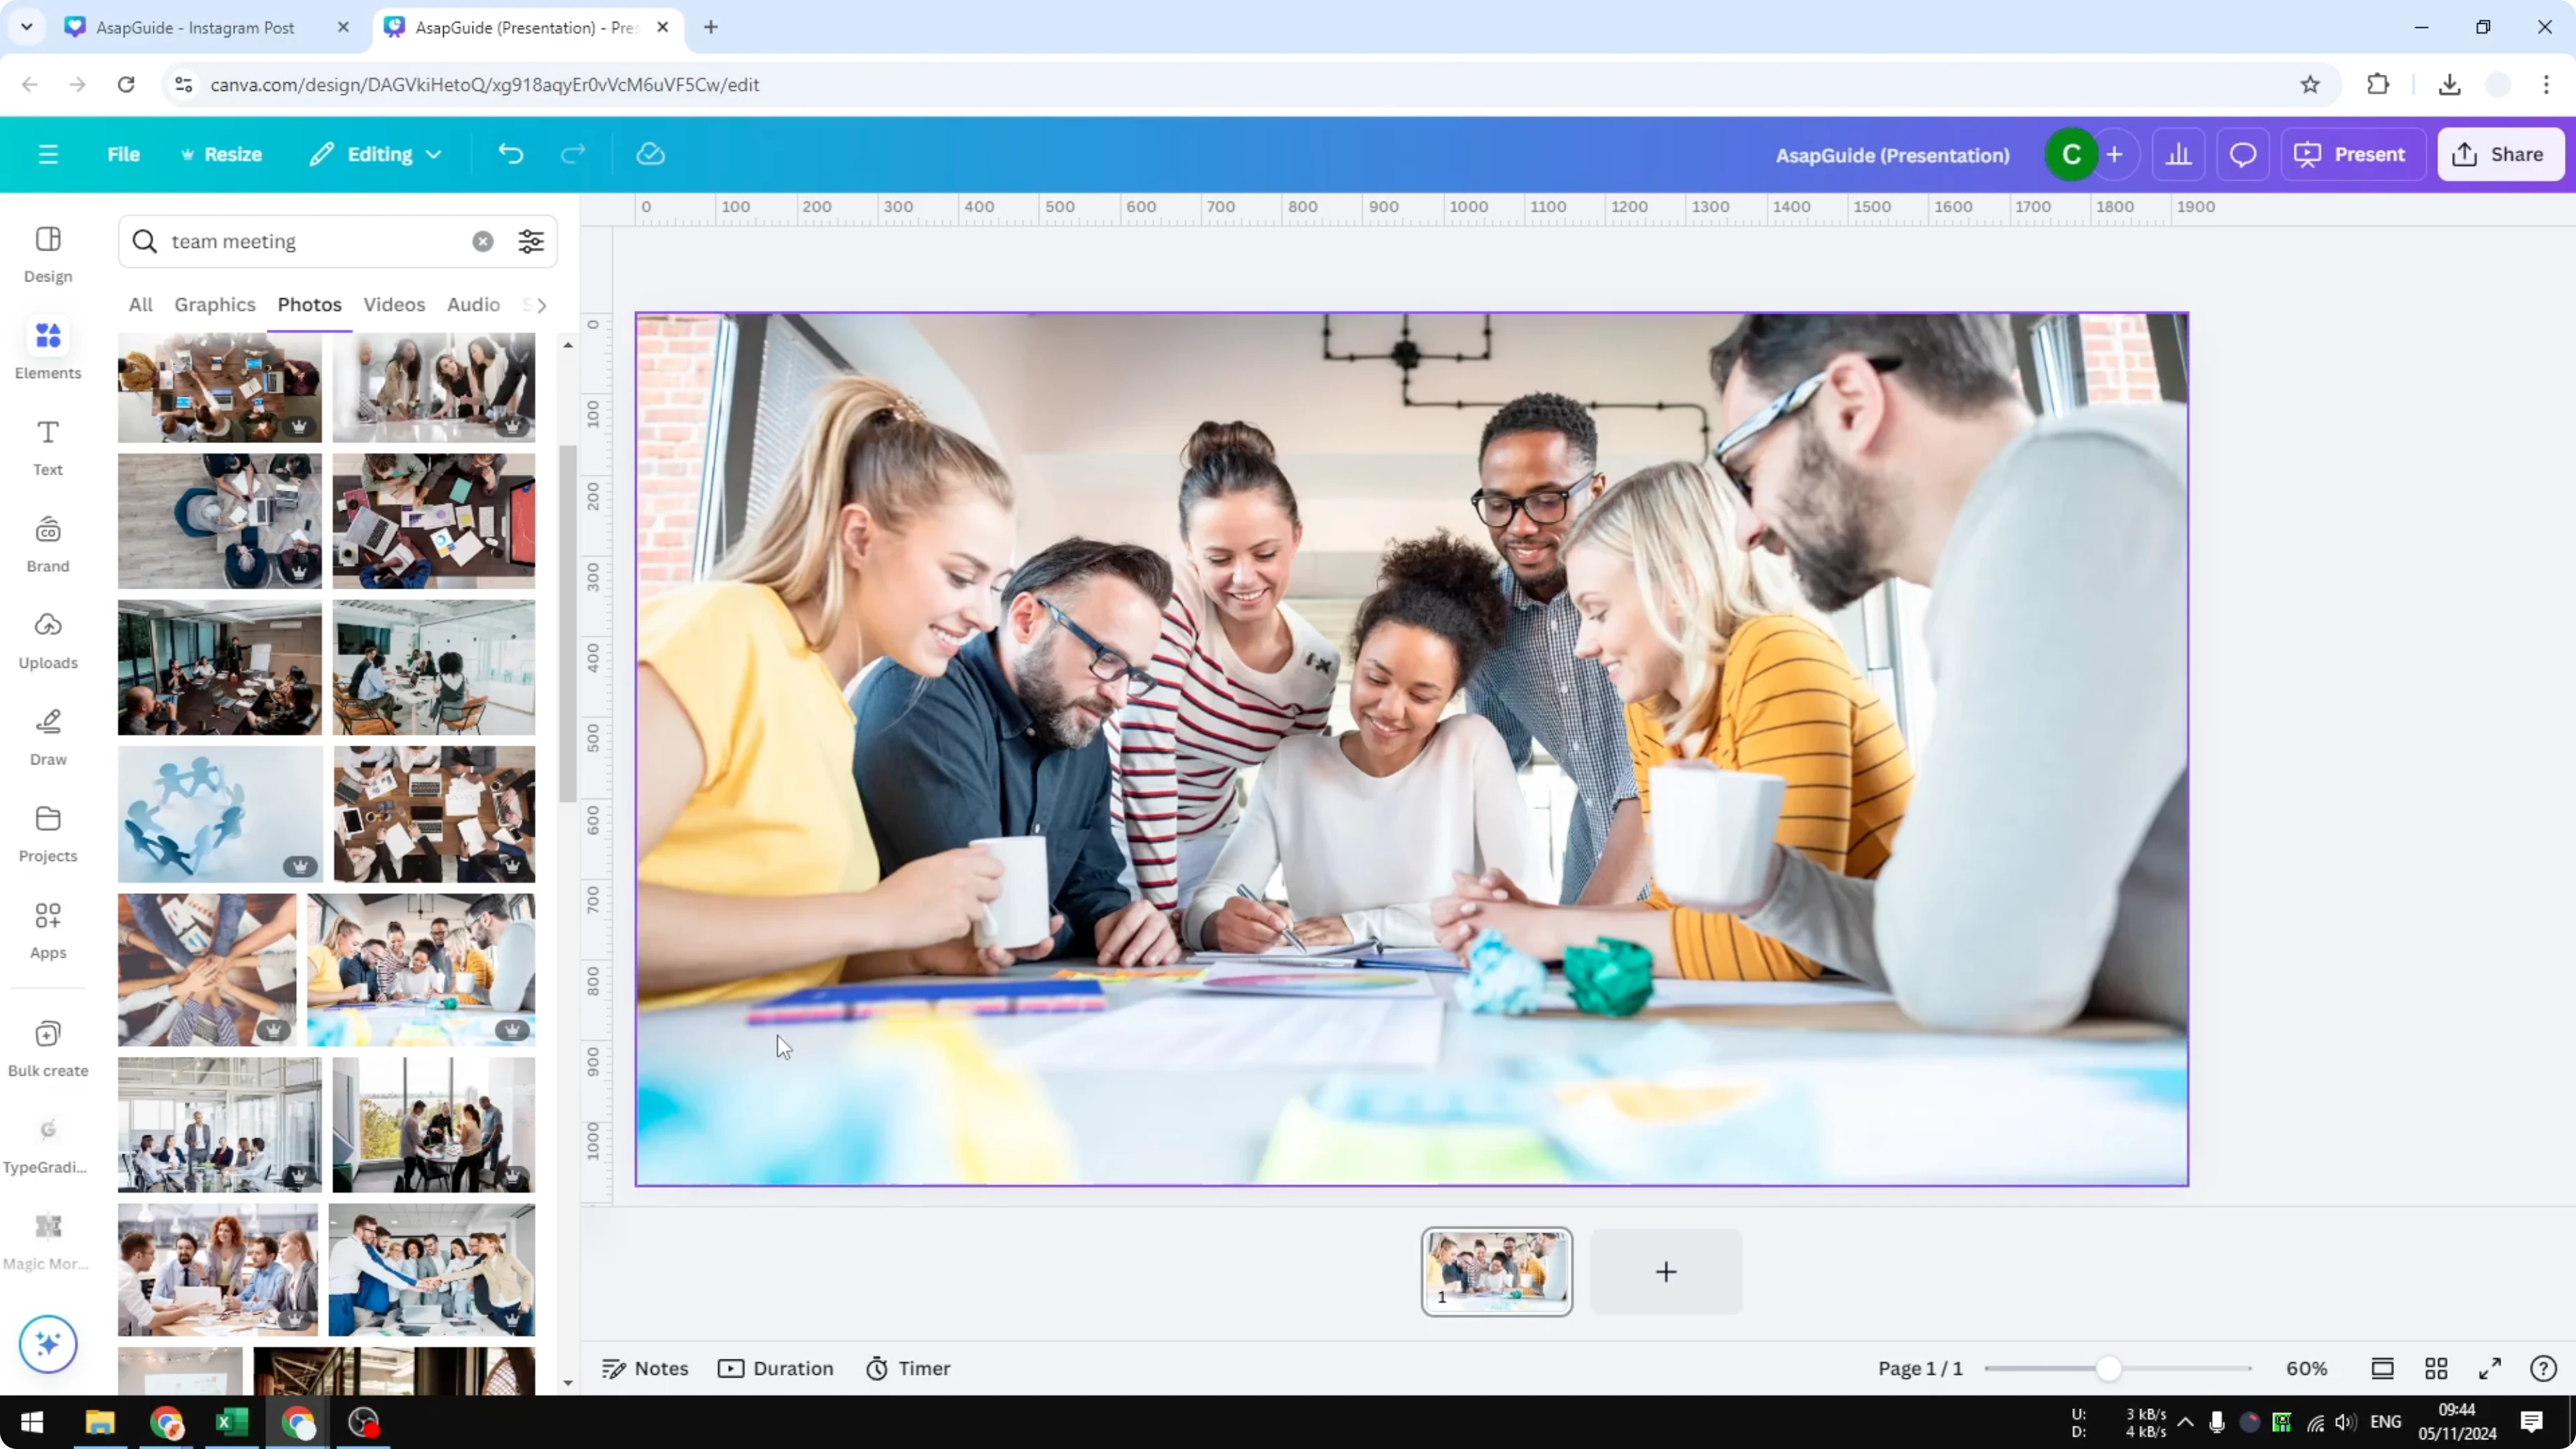Open File Explorer from taskbar
Screen dimensions: 2576x1449
click(x=100, y=1422)
